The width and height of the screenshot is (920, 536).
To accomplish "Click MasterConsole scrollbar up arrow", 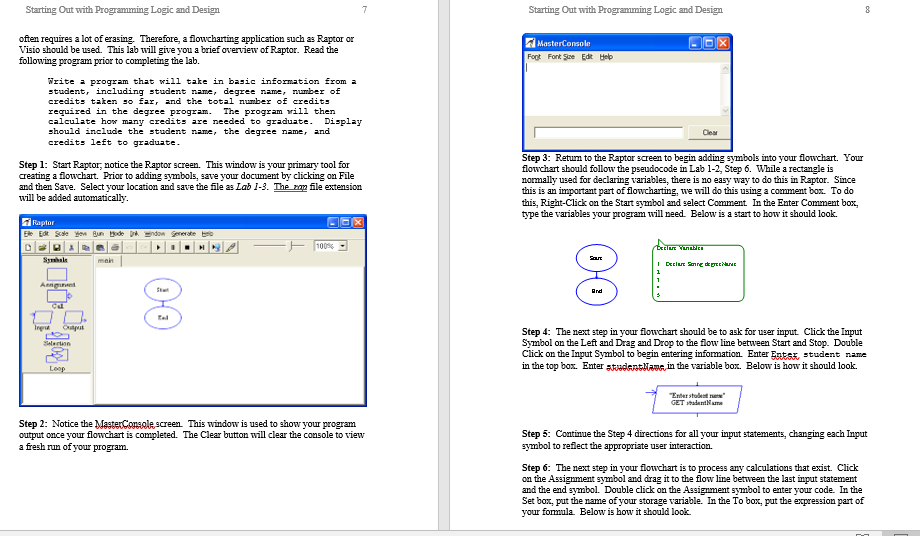I will pyautogui.click(x=725, y=69).
